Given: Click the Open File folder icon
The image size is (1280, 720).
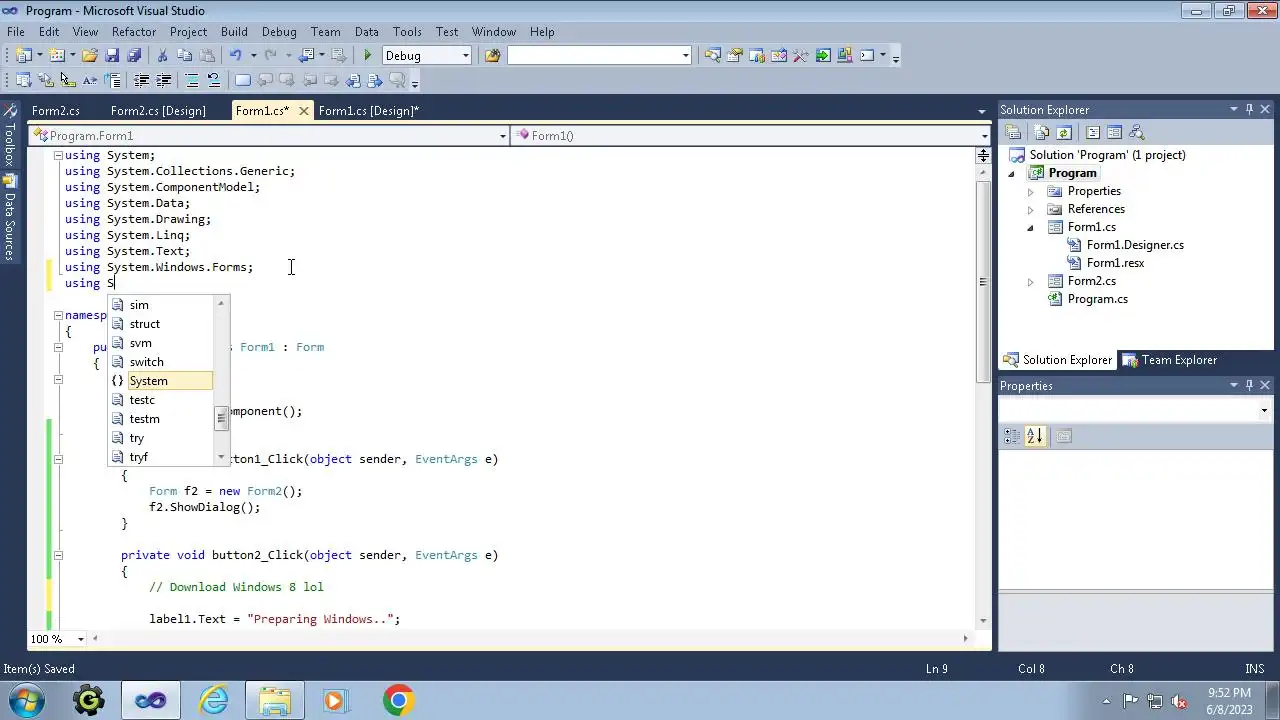Looking at the screenshot, I should click(89, 55).
